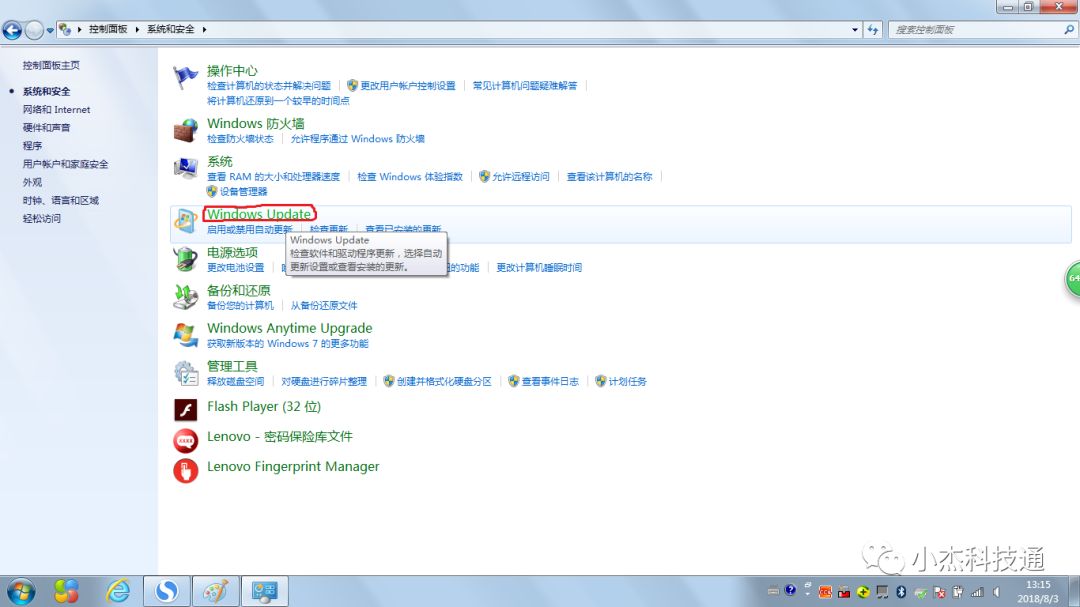
Task: Click the Control Panel taskbar button
Action: pos(264,591)
